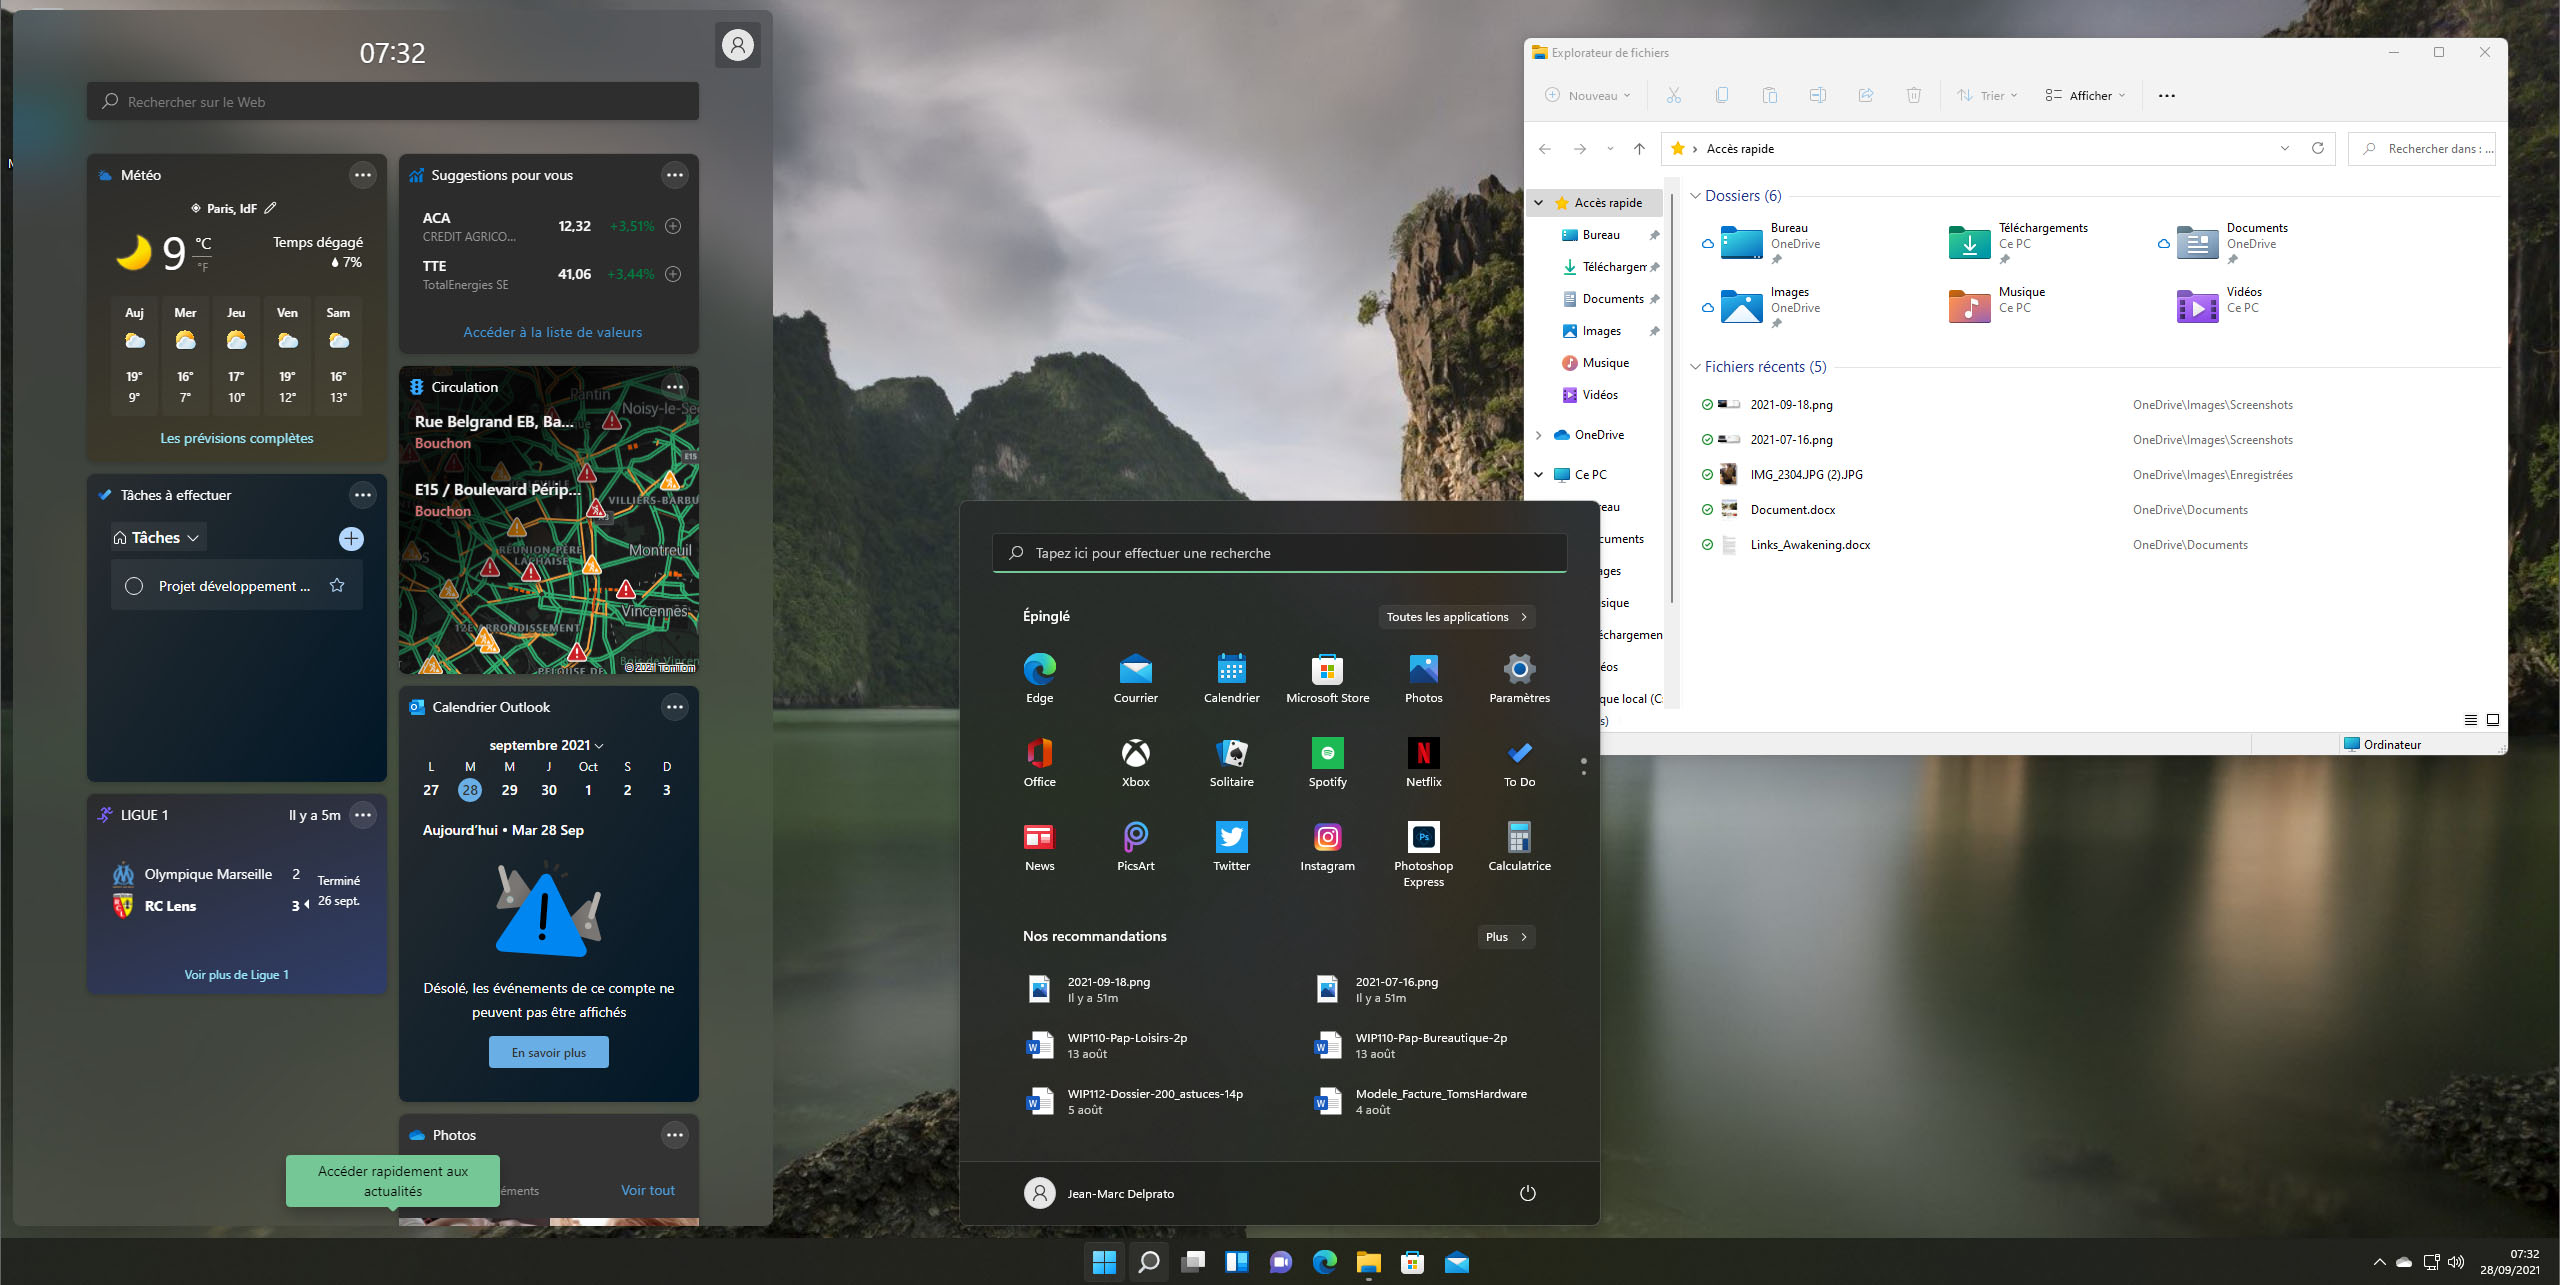Select Musique in Explorer navigation pane

point(1605,363)
